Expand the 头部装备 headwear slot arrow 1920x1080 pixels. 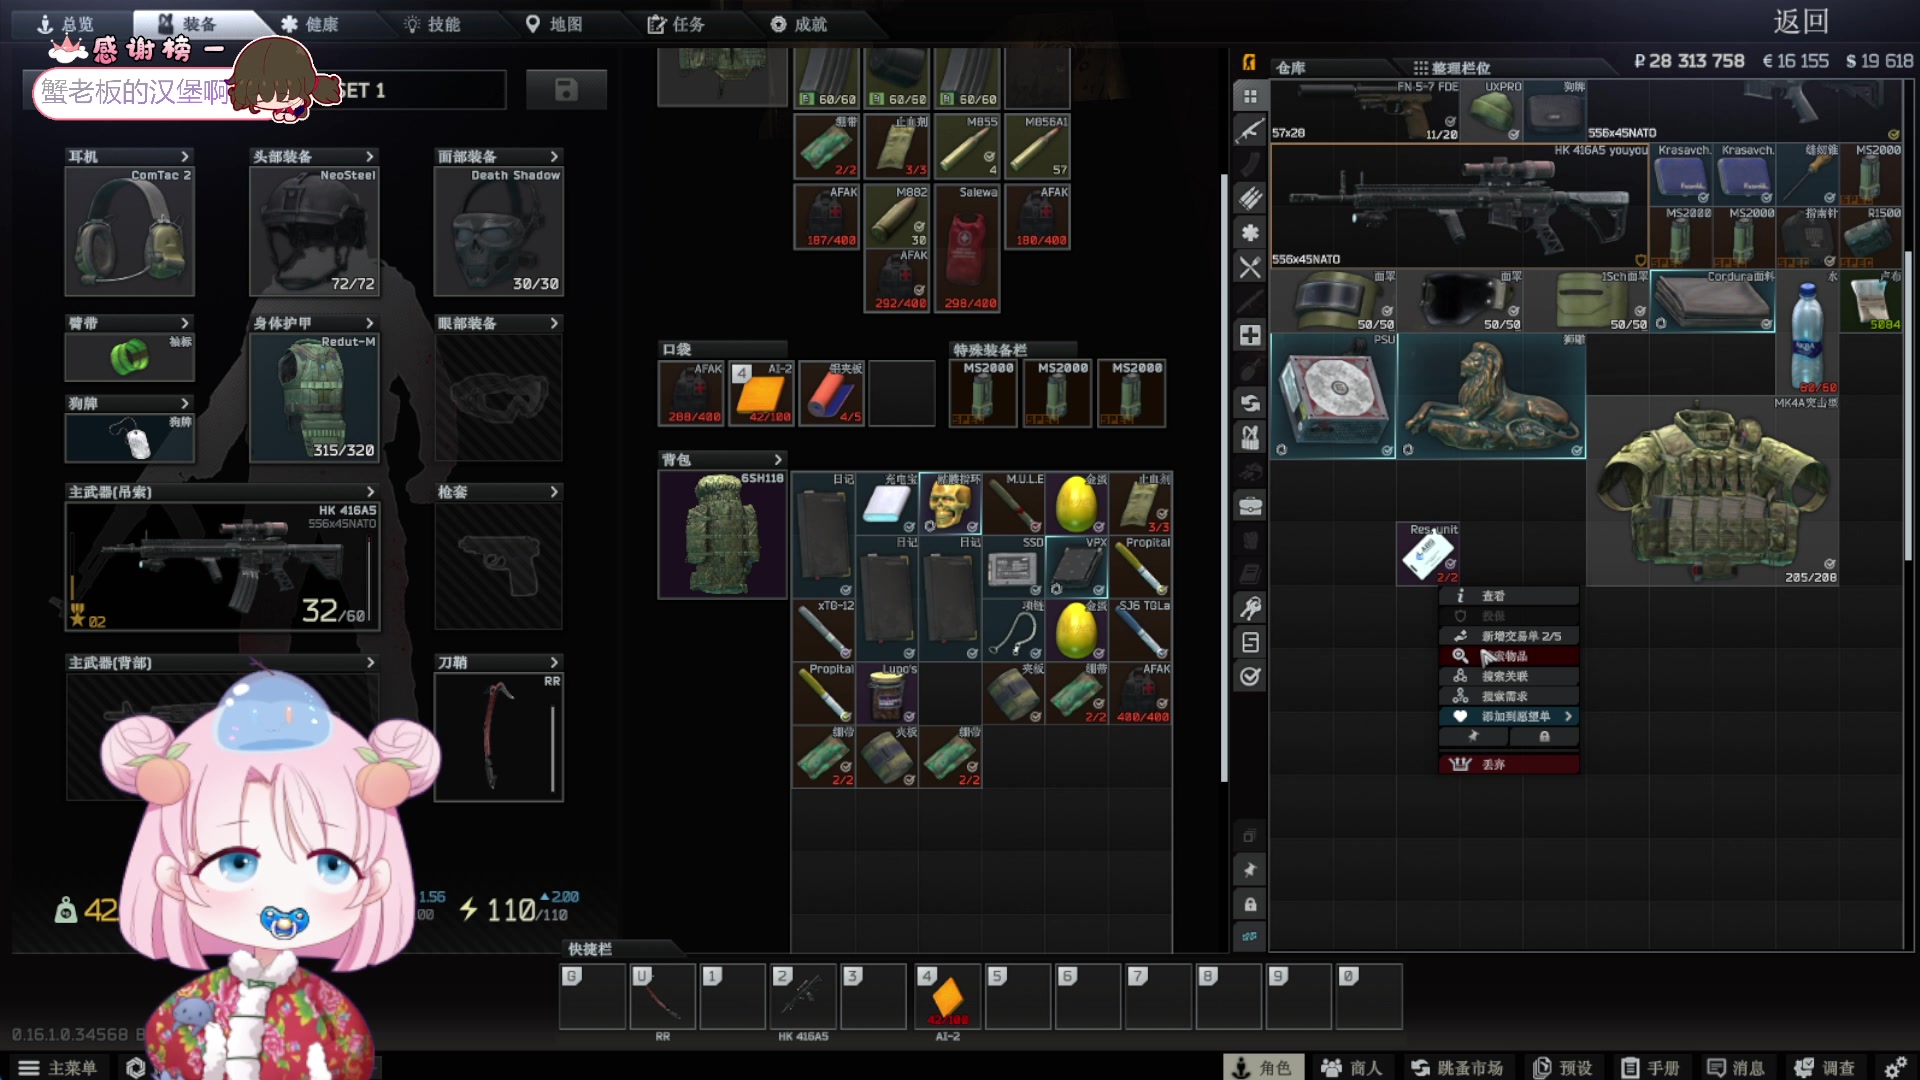370,156
